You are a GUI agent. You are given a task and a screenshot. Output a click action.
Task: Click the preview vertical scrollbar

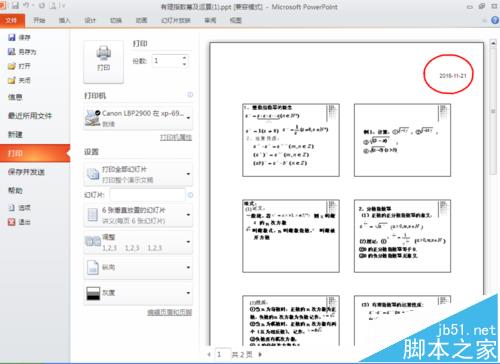[x=493, y=112]
